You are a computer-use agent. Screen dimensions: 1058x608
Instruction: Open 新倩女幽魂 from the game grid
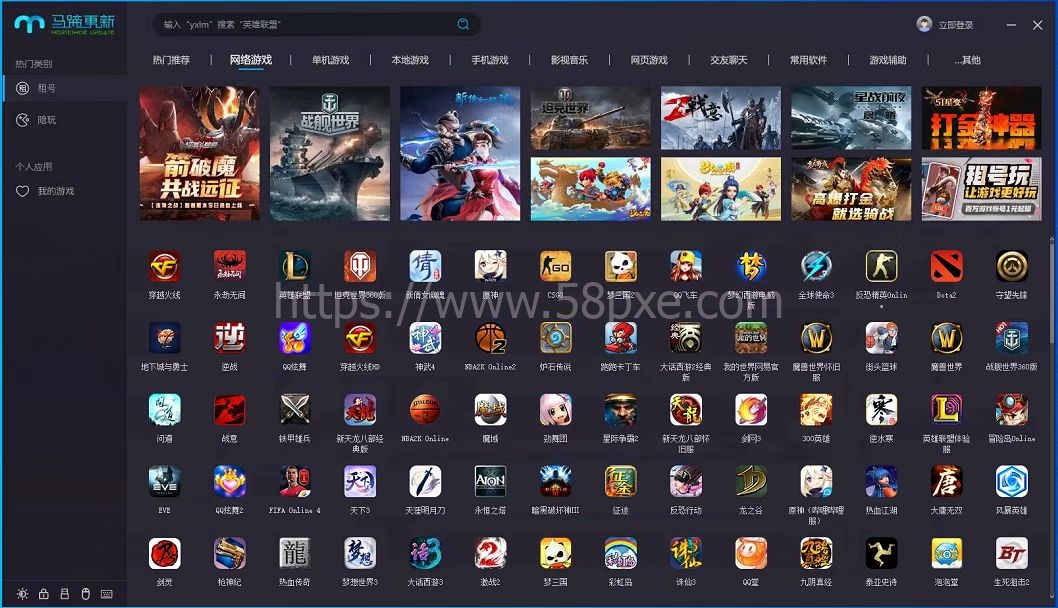pyautogui.click(x=425, y=267)
